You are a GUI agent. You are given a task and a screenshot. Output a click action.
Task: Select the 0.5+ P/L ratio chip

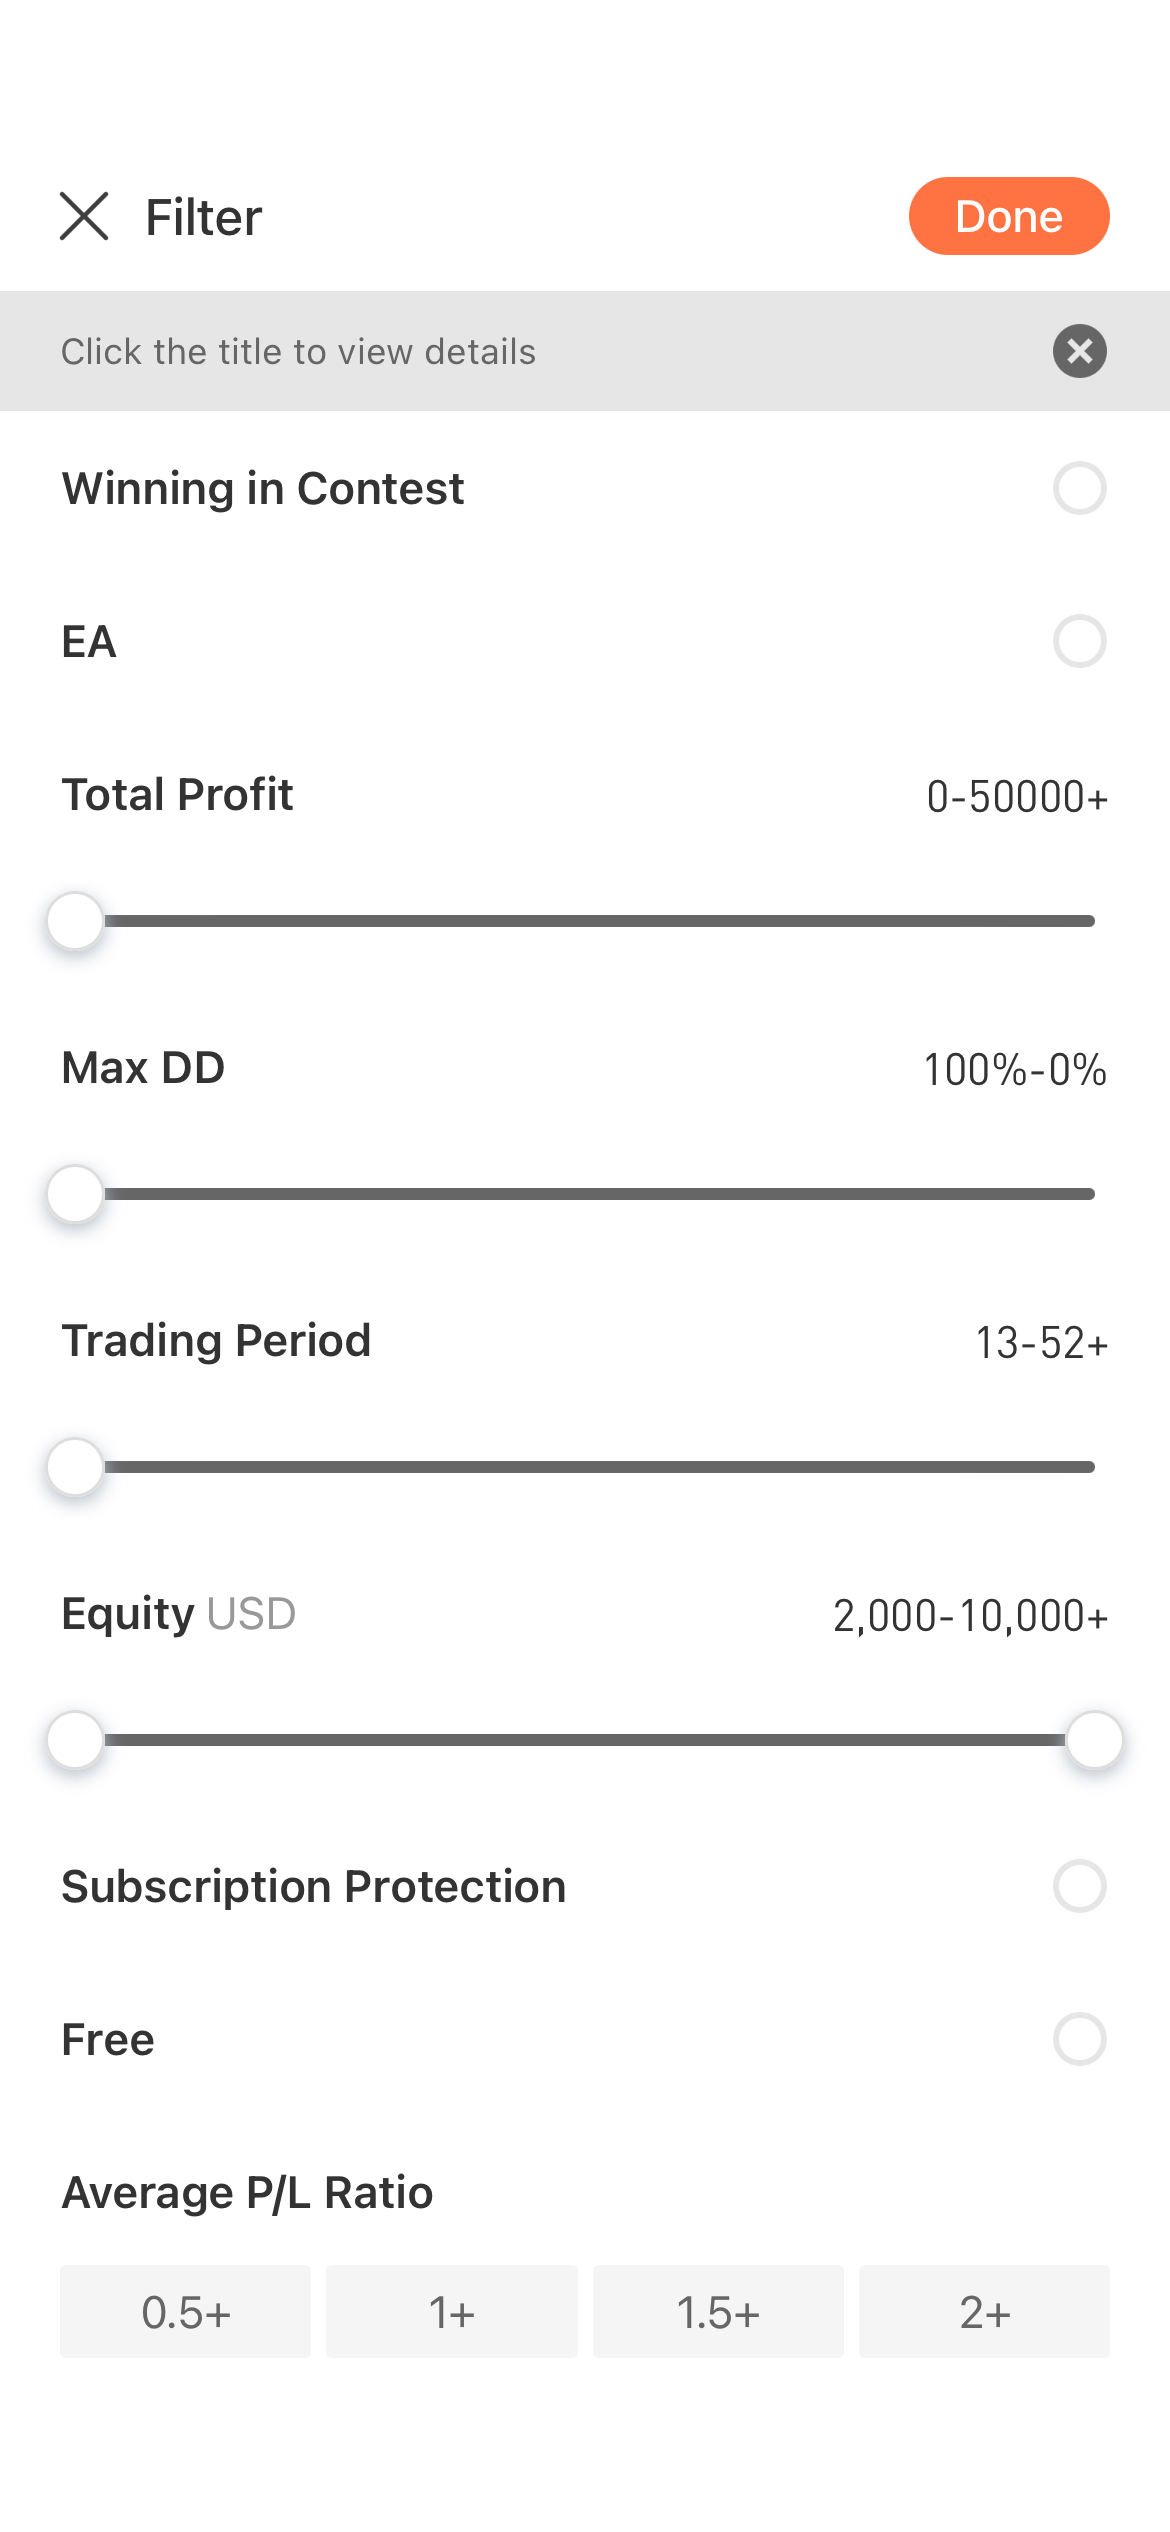click(185, 2311)
